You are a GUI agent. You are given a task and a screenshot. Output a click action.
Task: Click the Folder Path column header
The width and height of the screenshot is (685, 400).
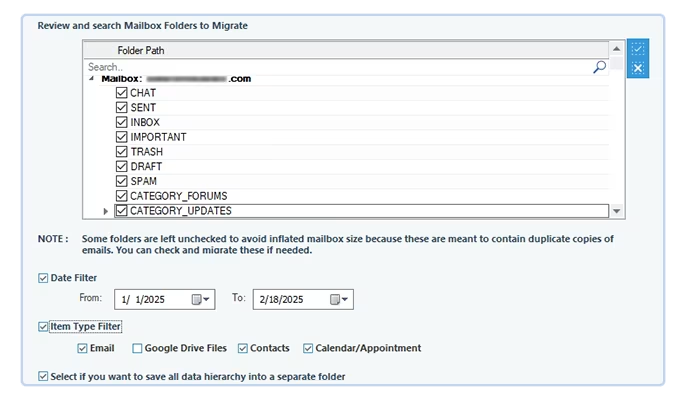140,49
